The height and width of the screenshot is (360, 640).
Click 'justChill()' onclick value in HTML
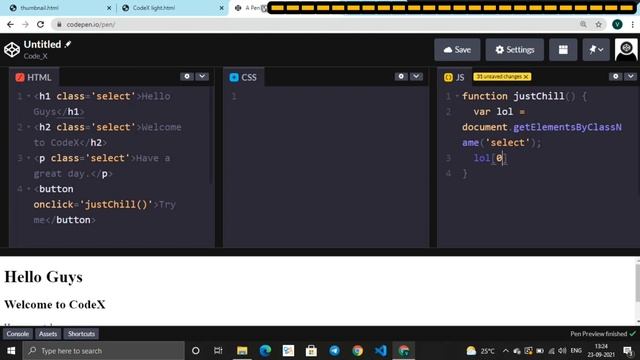click(116, 204)
